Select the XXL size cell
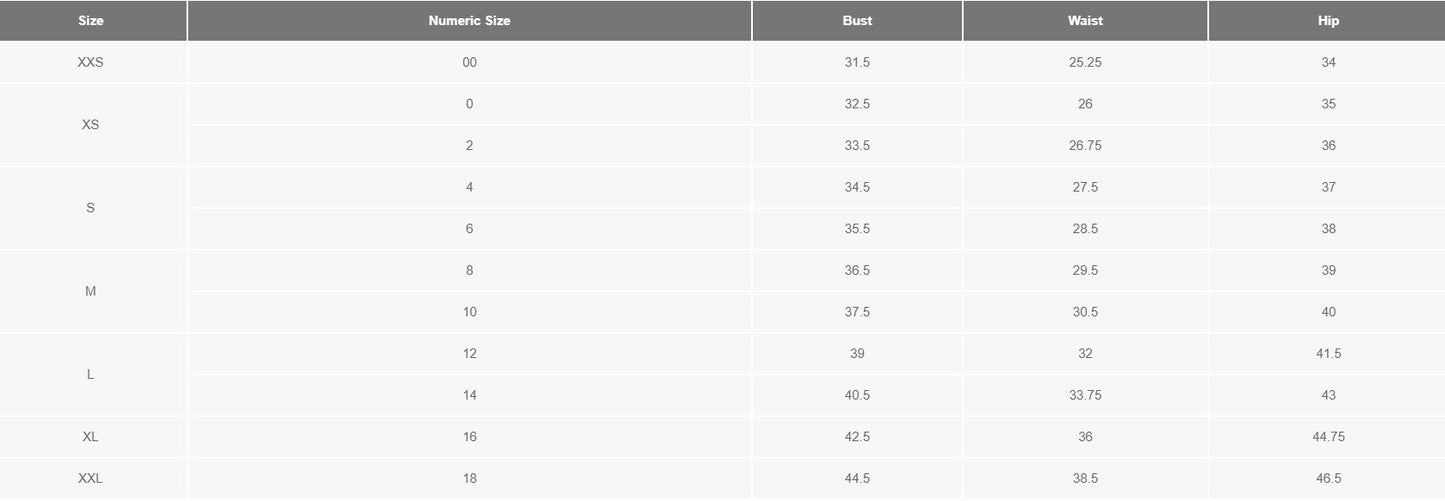1445x501 pixels. tap(91, 479)
